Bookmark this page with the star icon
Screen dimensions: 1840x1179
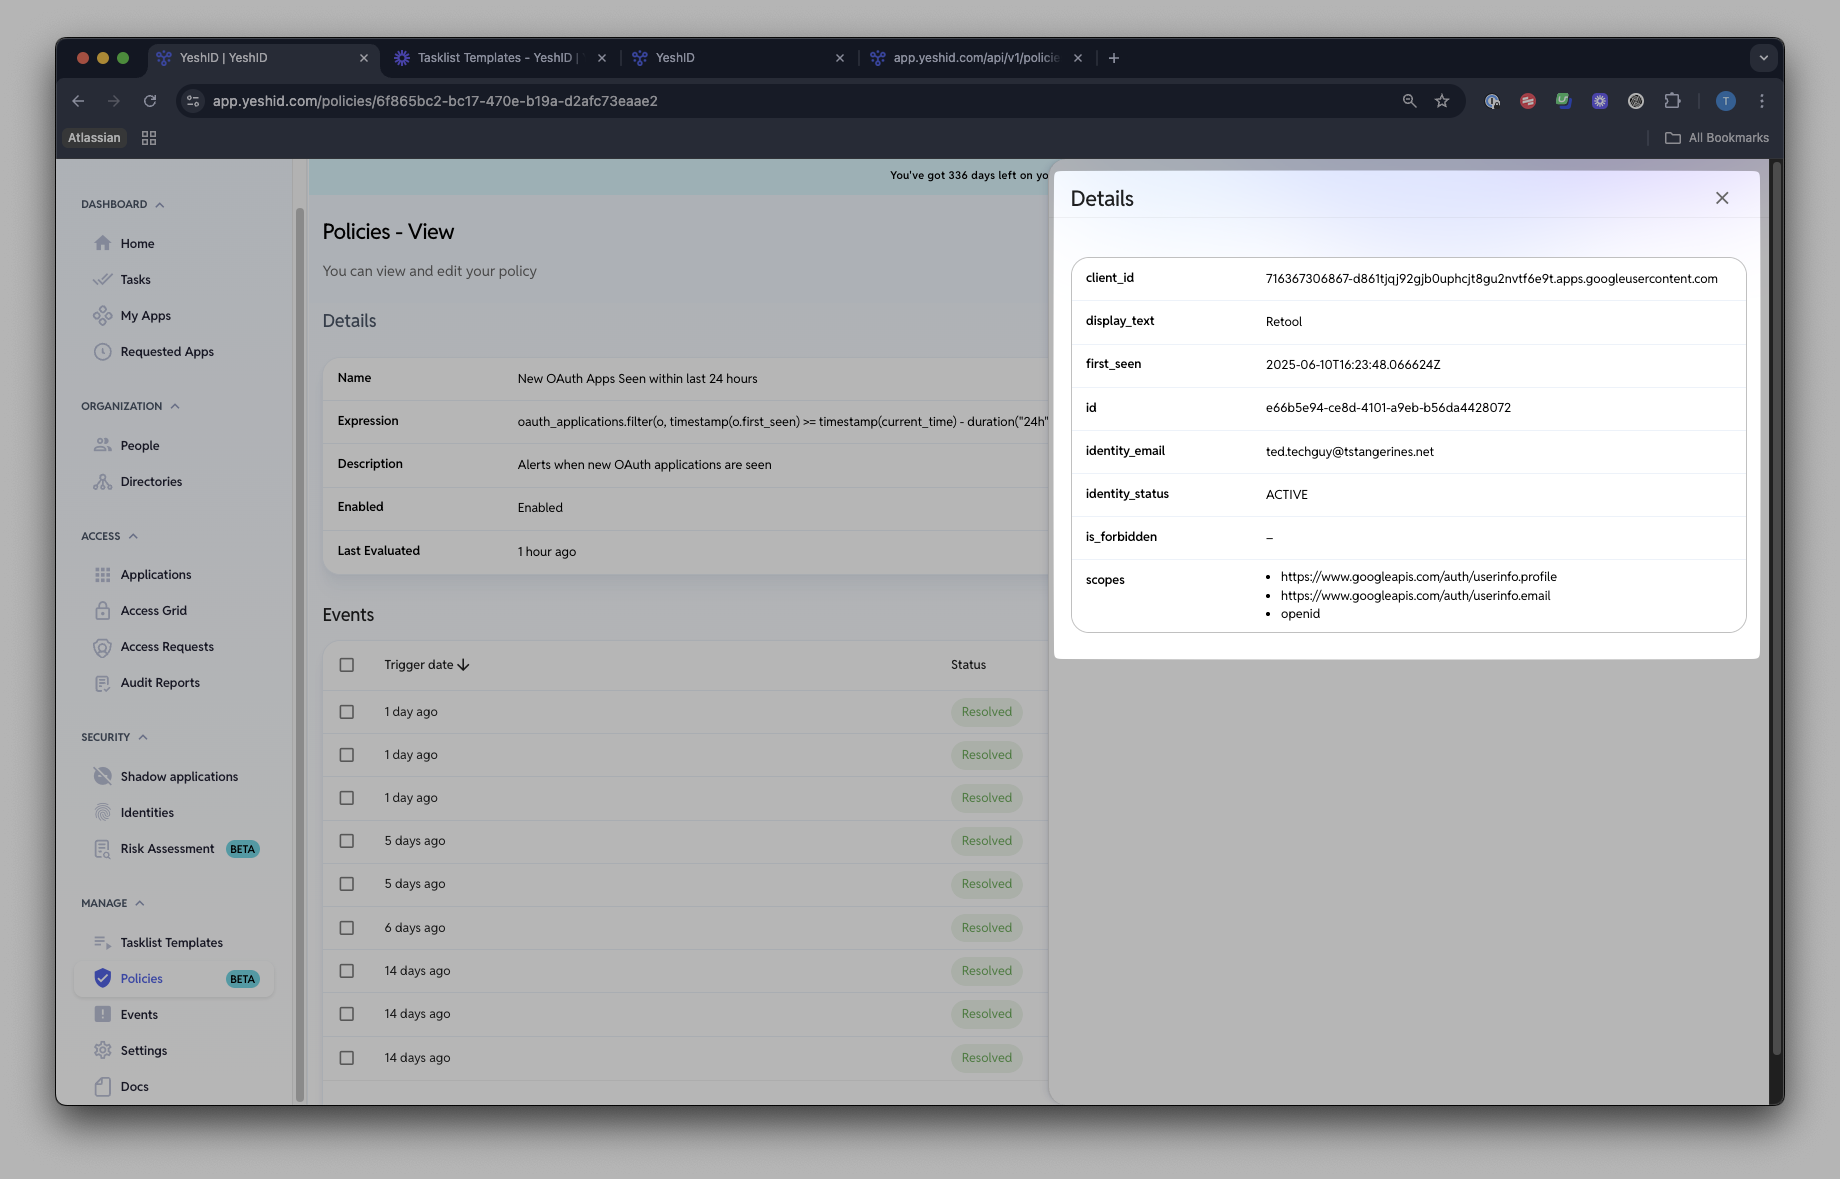pos(1442,101)
